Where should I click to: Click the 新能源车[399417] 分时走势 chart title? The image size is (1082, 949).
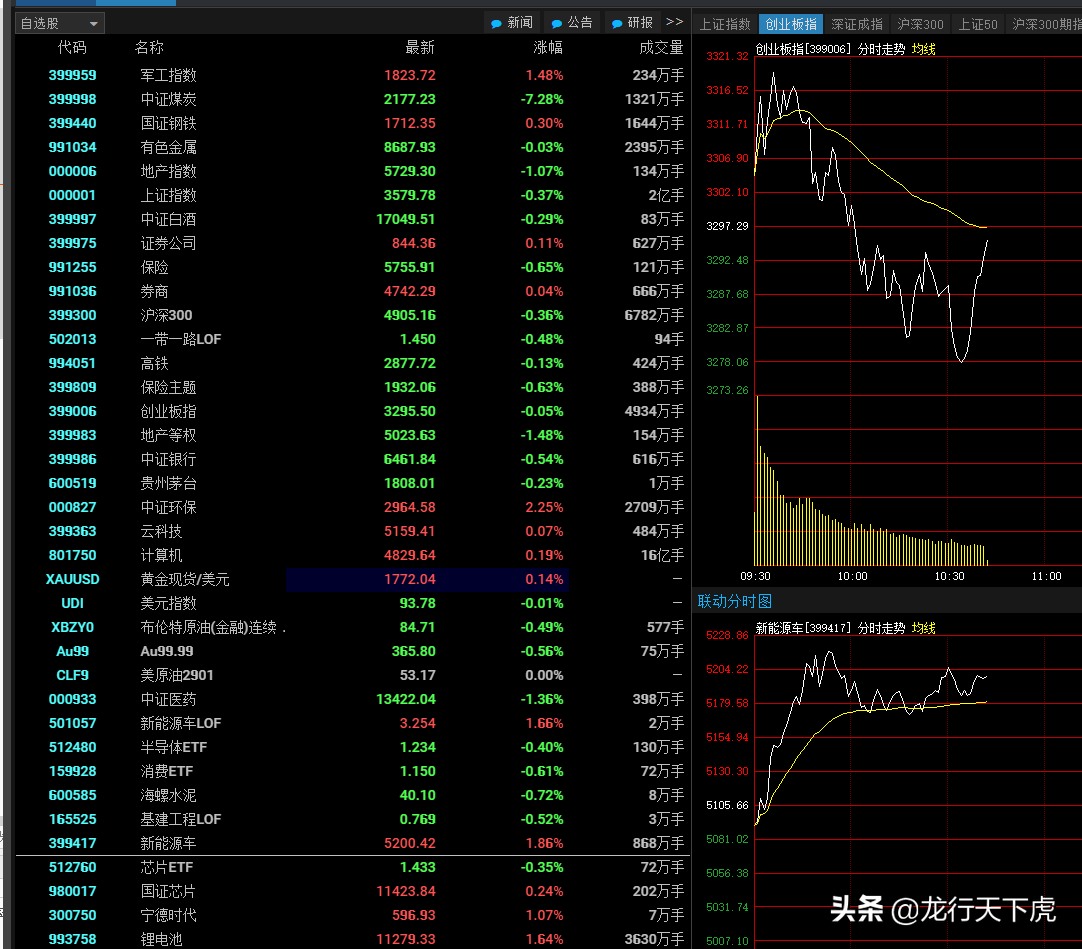coord(830,628)
